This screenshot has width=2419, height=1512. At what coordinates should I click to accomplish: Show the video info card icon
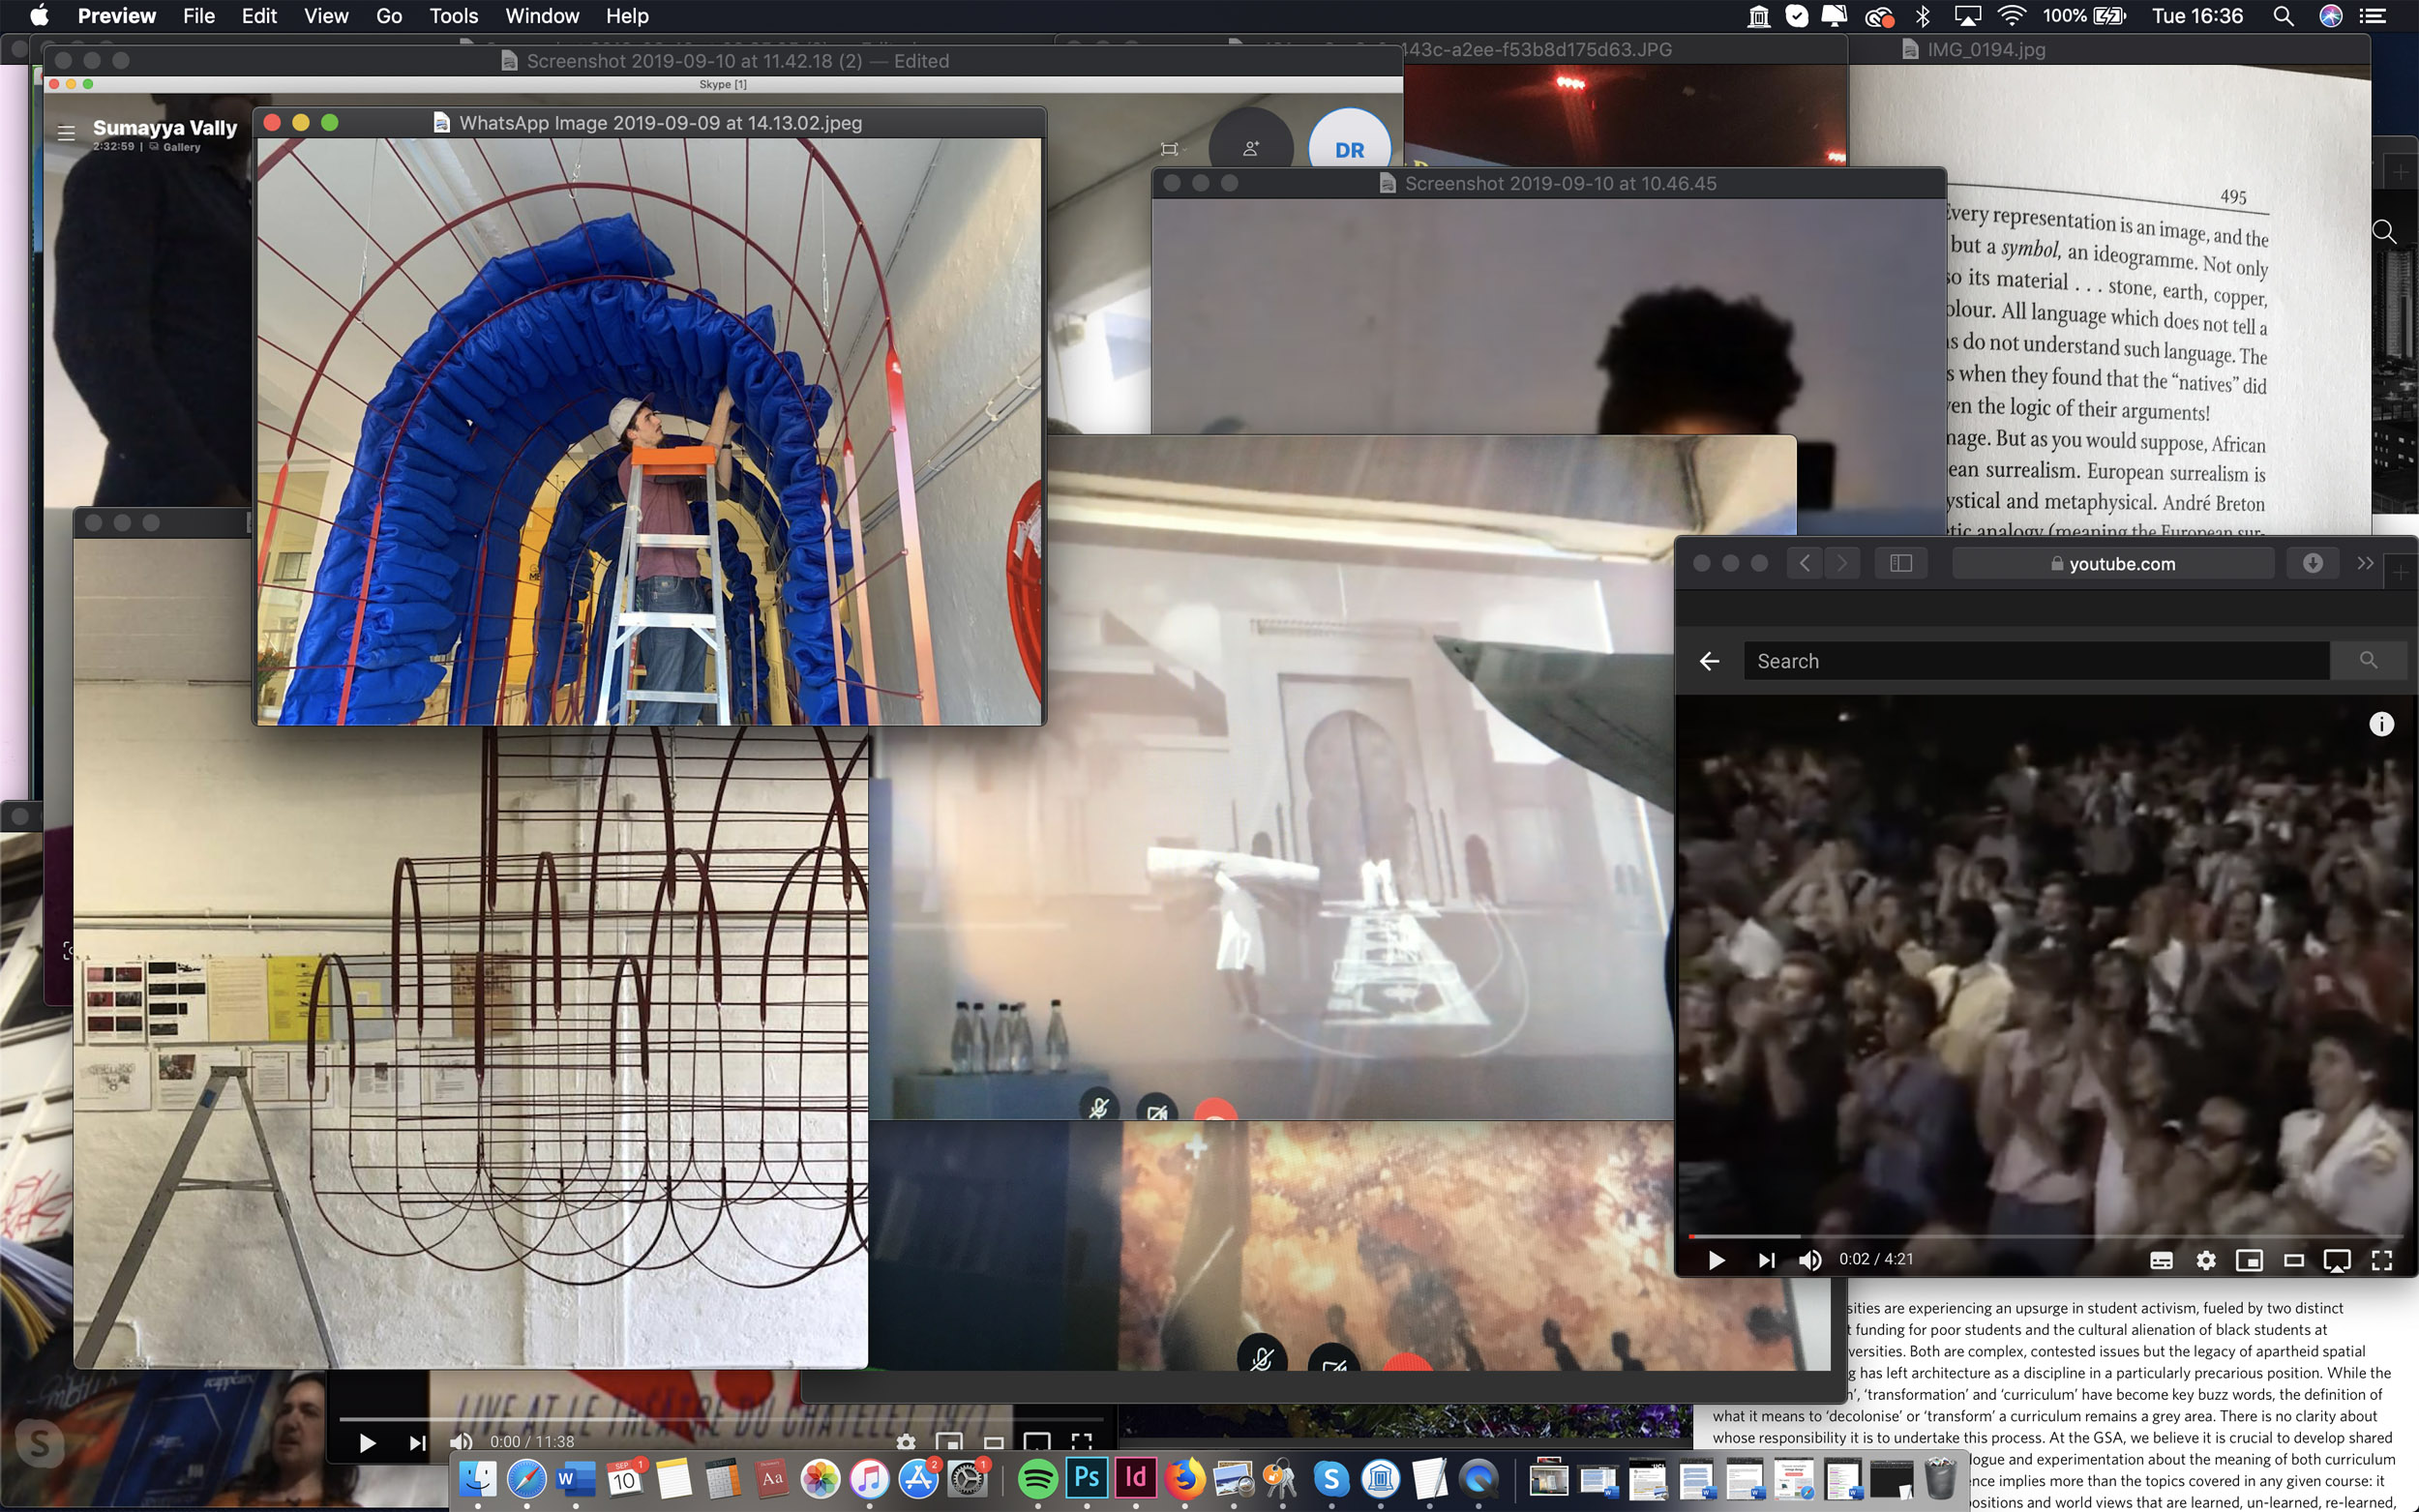coord(2381,724)
